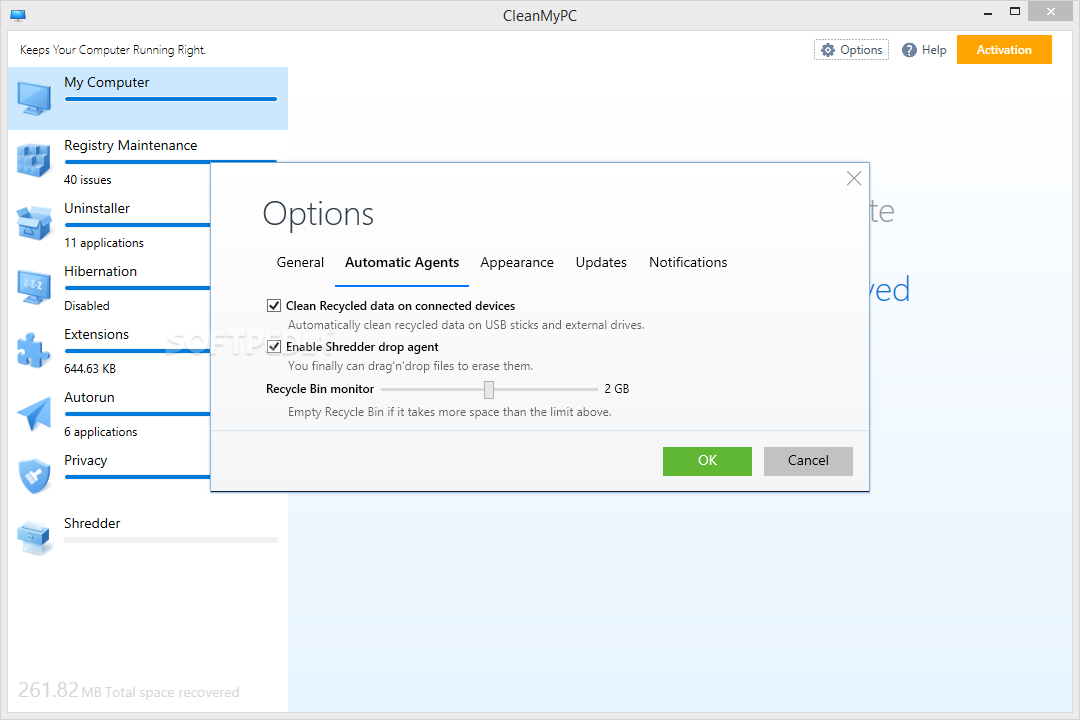Toggle Enable Shredder drop agent checkbox

click(273, 347)
